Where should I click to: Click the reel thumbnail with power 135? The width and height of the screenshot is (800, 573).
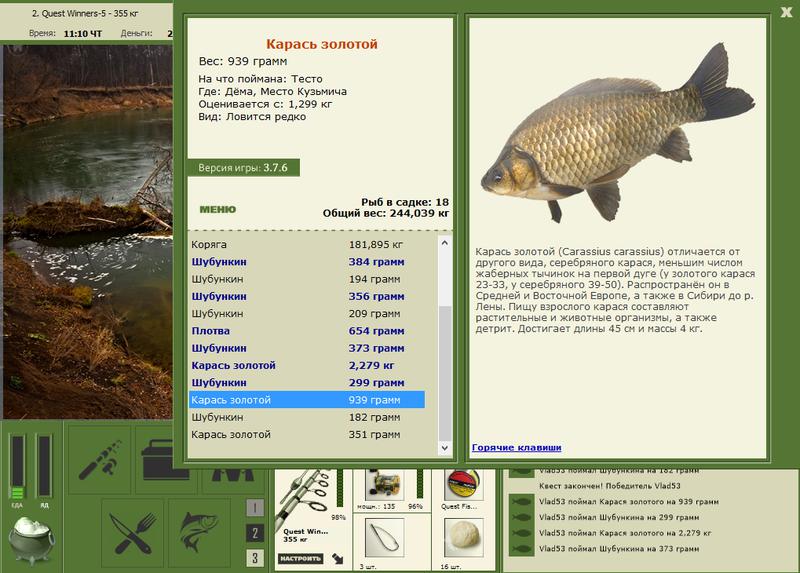coord(385,485)
